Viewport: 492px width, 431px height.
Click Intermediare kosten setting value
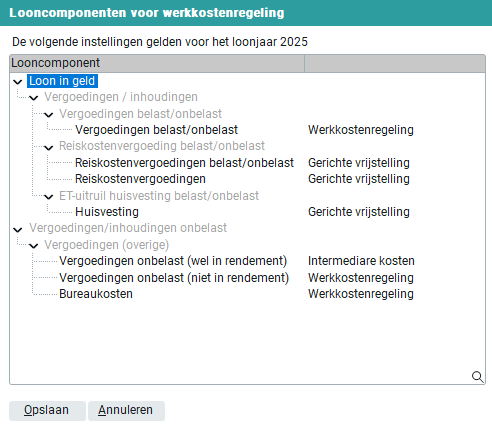click(x=361, y=261)
